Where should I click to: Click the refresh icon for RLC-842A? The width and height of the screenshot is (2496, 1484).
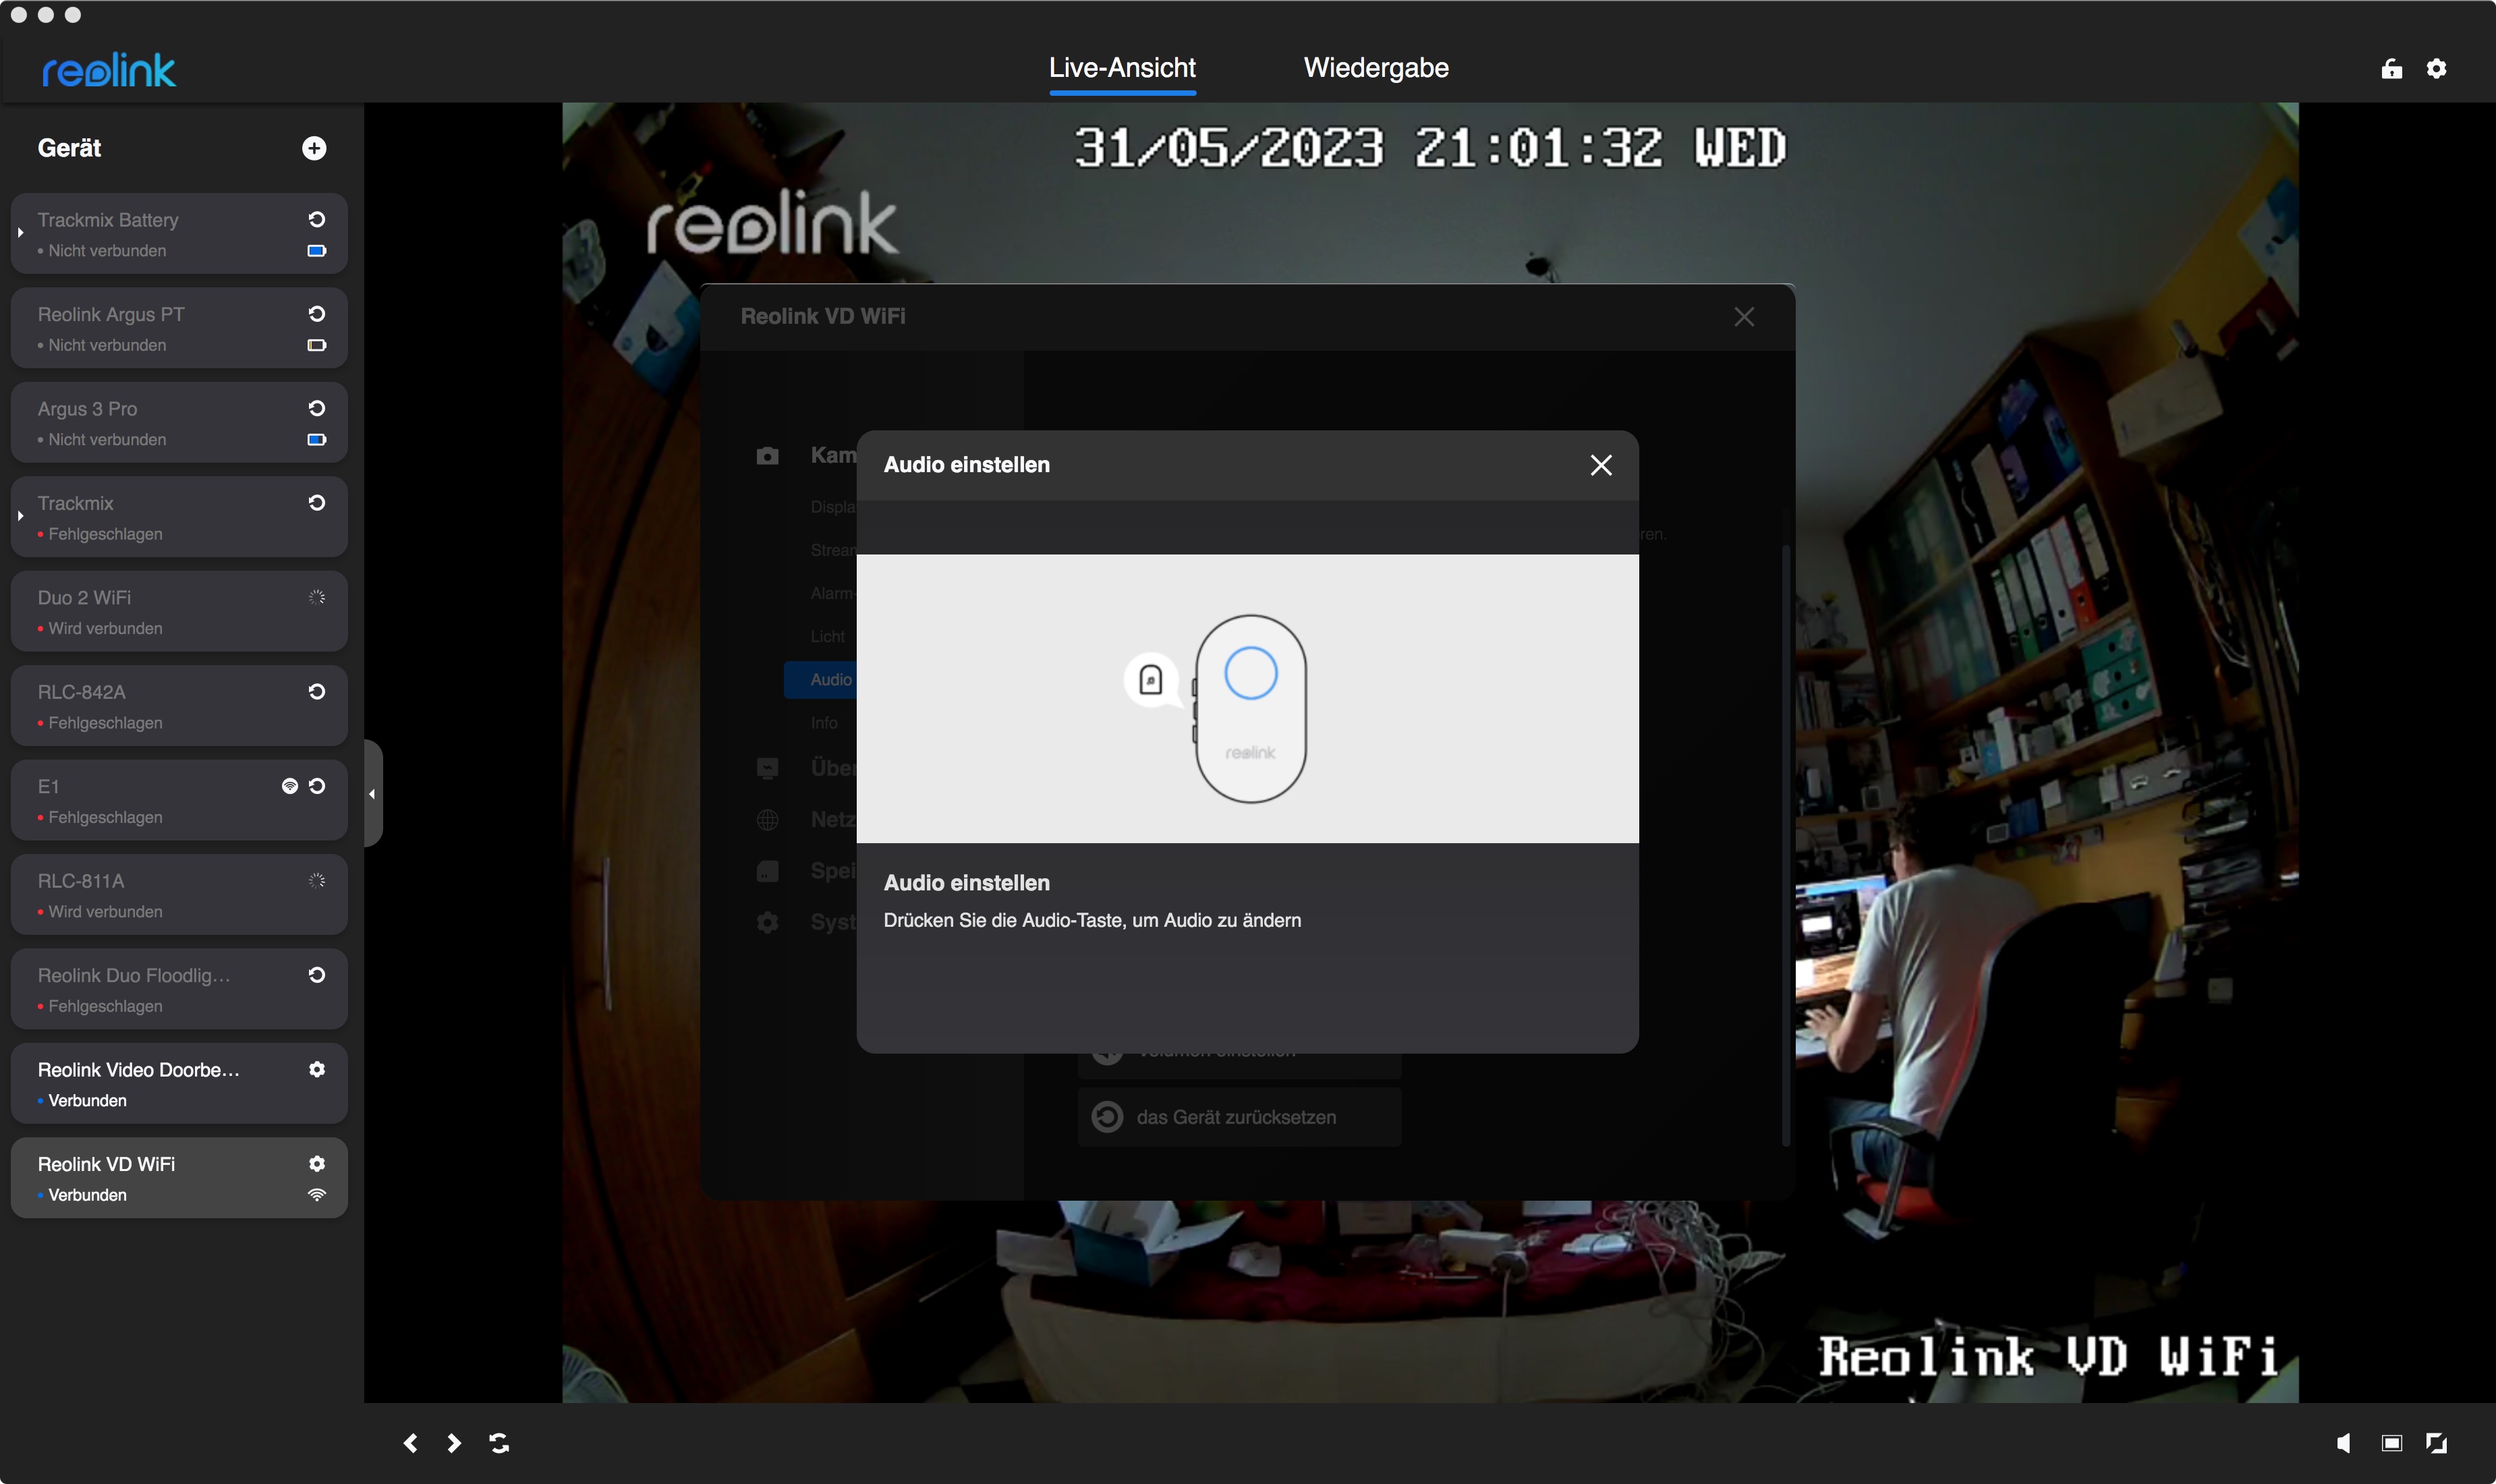pyautogui.click(x=317, y=691)
